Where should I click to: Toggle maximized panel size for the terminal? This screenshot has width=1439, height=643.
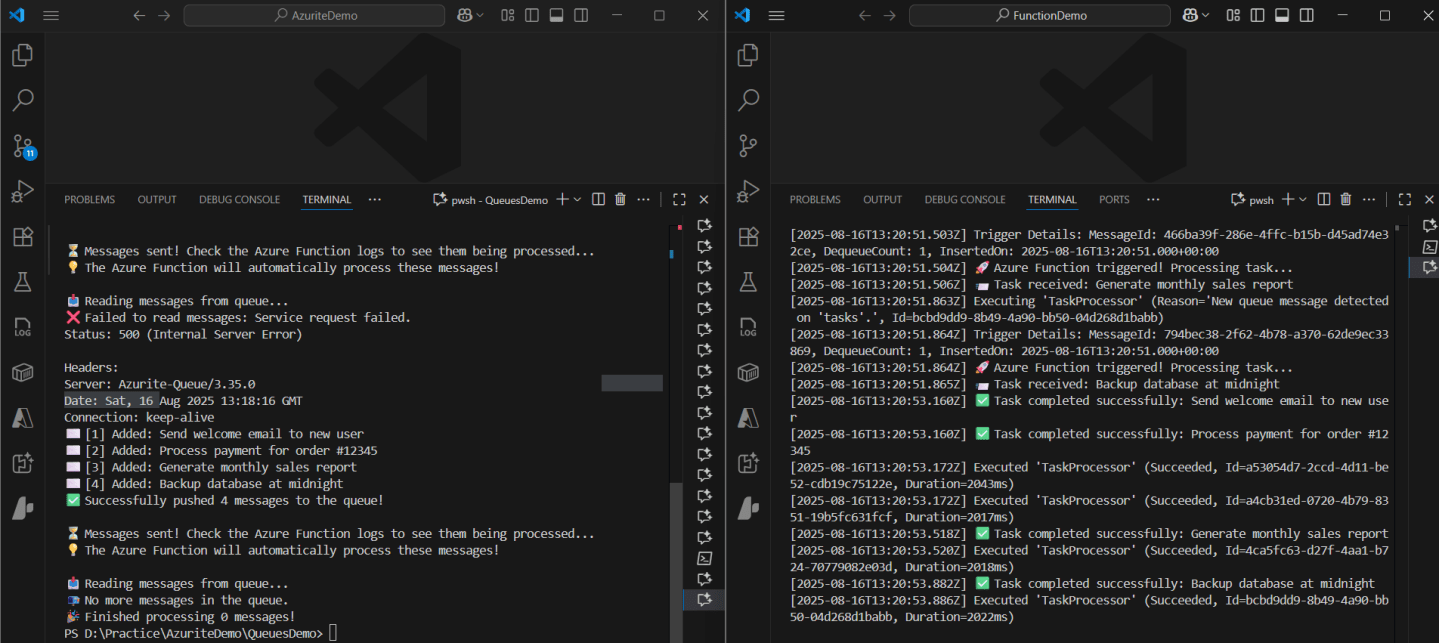tap(679, 199)
